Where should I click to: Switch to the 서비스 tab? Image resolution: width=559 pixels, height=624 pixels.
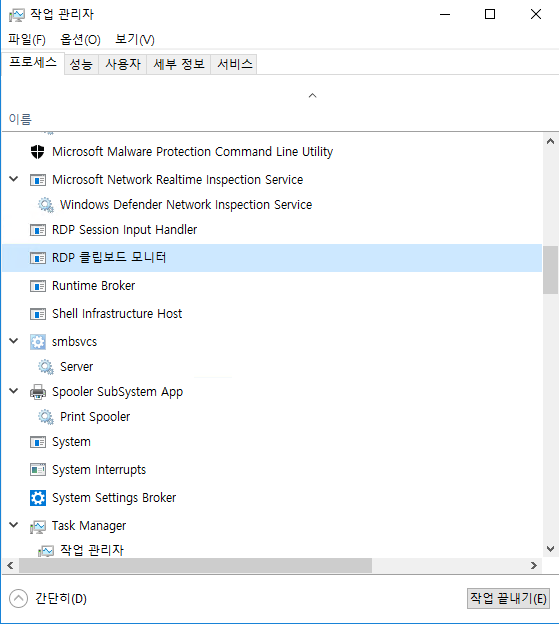click(x=235, y=64)
